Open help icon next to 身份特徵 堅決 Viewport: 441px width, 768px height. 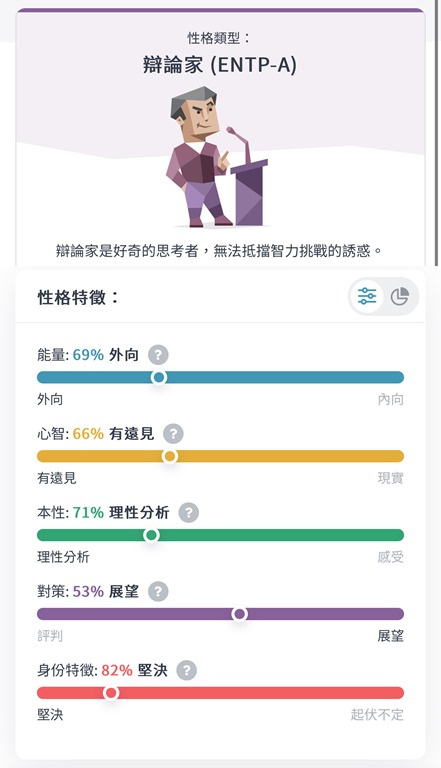click(x=187, y=670)
